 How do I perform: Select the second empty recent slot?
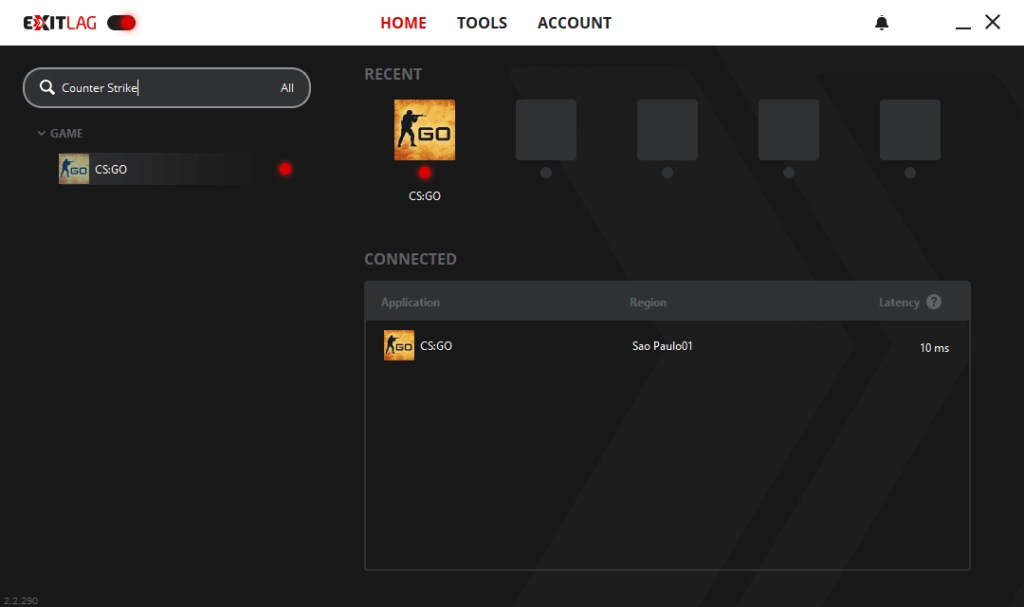(x=667, y=130)
